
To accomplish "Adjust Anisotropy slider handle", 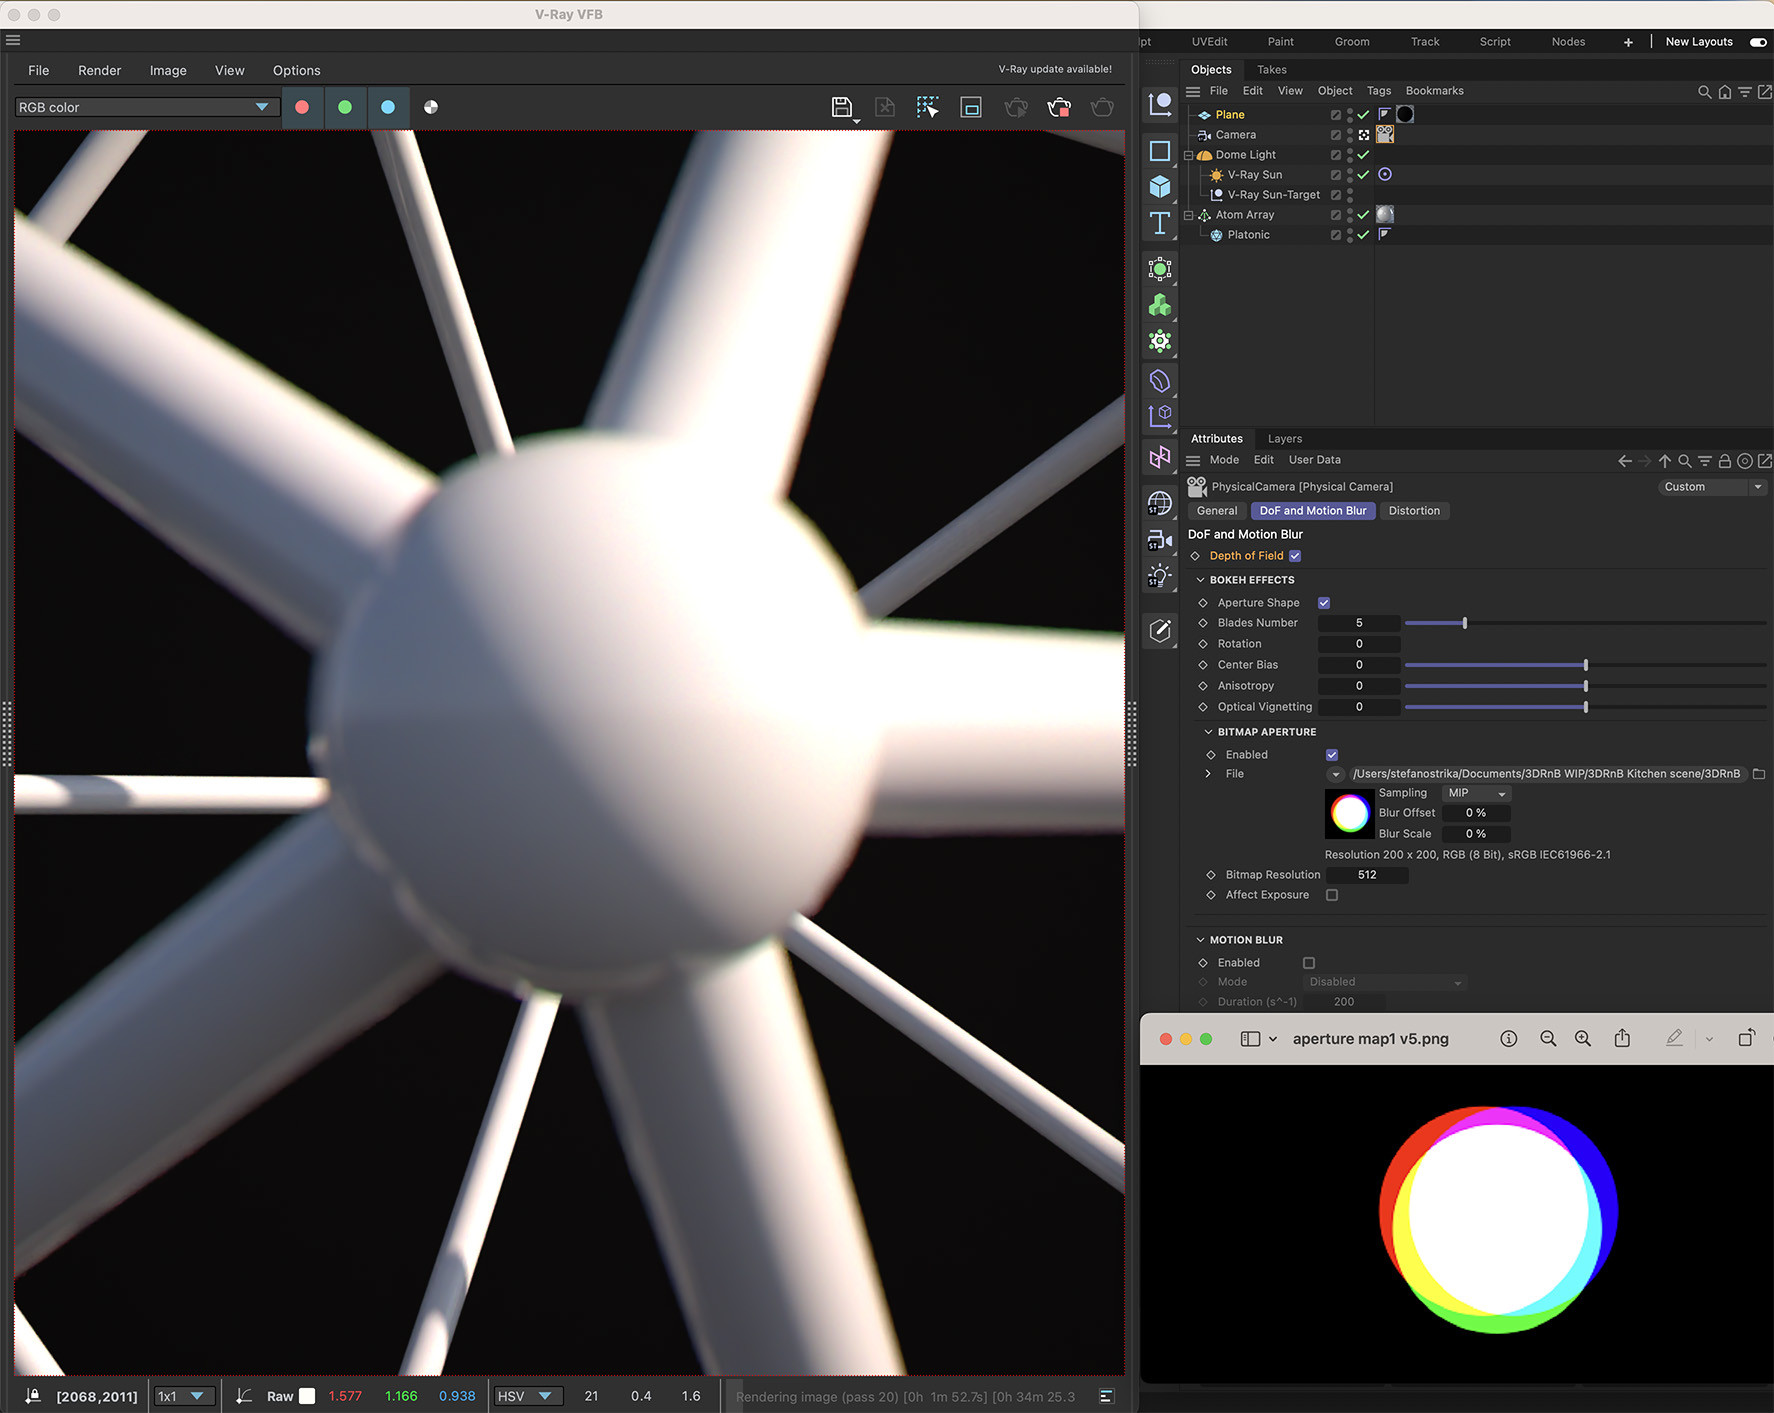I will point(1586,686).
